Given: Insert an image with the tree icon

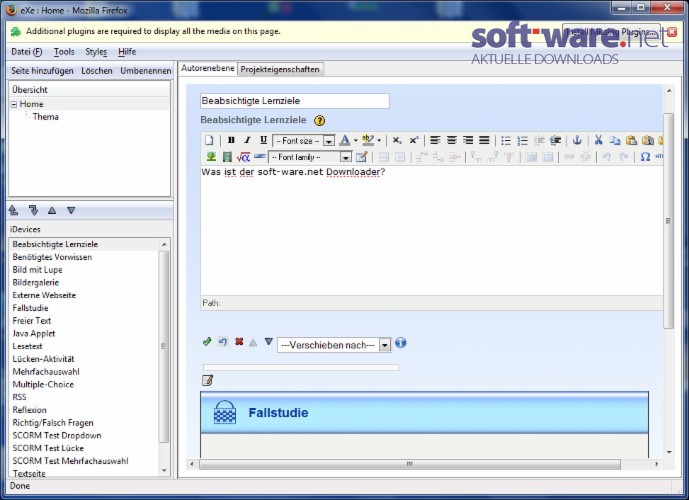Looking at the screenshot, I should click(211, 157).
